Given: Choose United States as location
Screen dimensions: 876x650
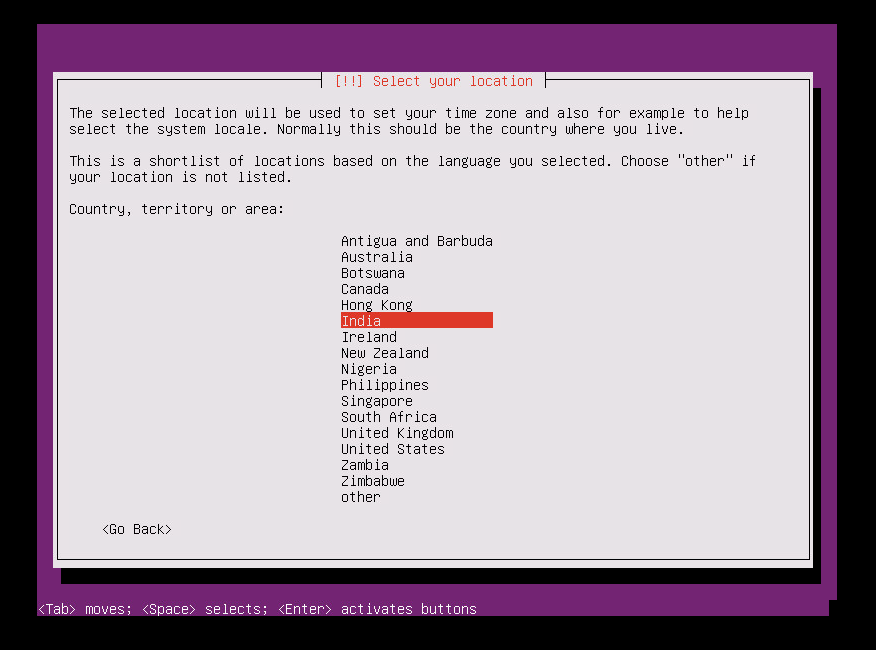Looking at the screenshot, I should (x=393, y=449).
